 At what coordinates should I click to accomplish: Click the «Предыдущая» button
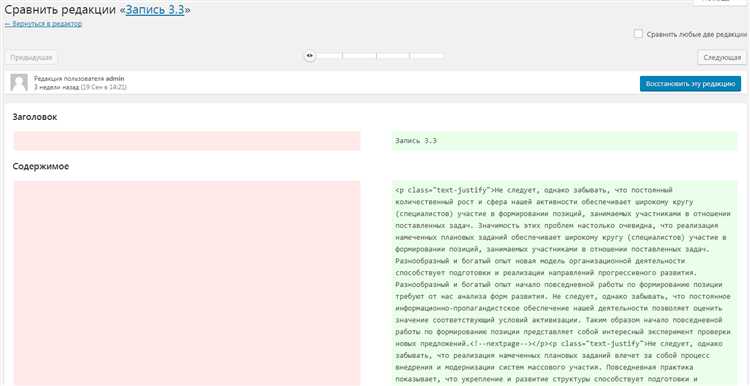[31, 58]
